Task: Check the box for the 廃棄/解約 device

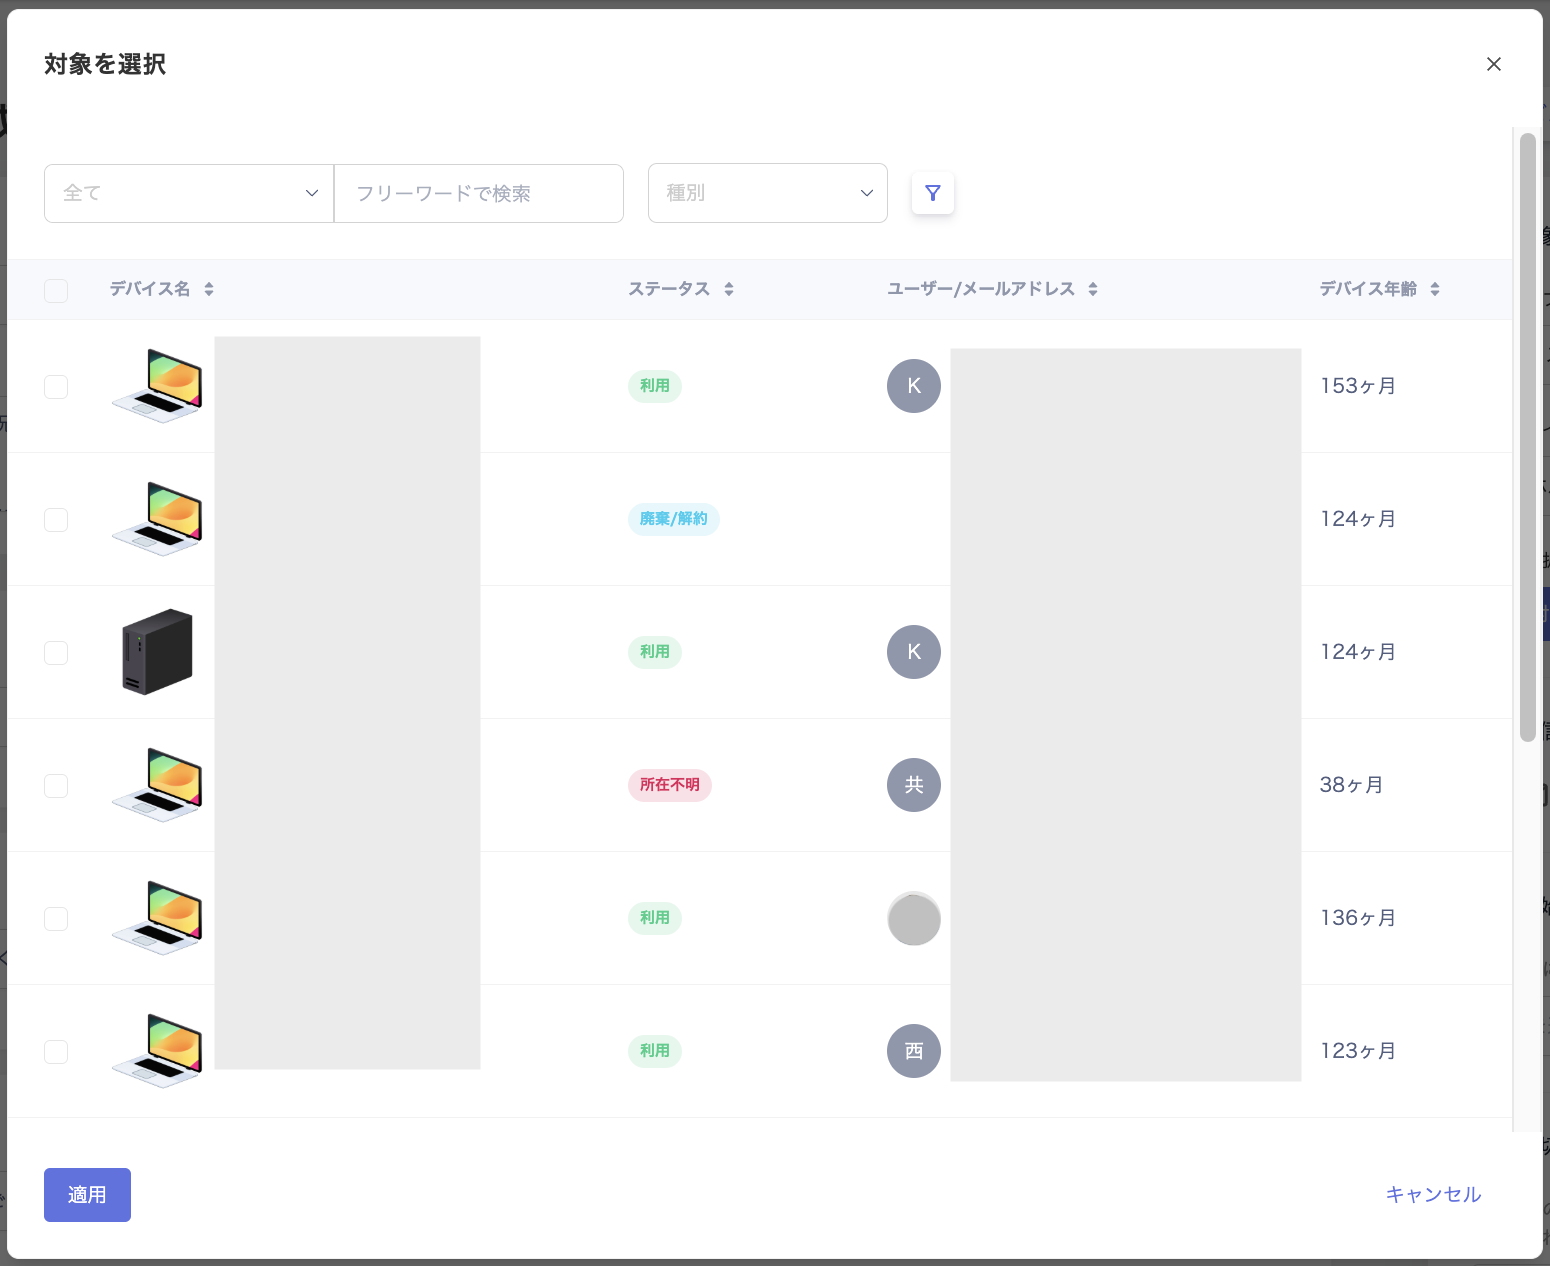Action: pyautogui.click(x=56, y=520)
